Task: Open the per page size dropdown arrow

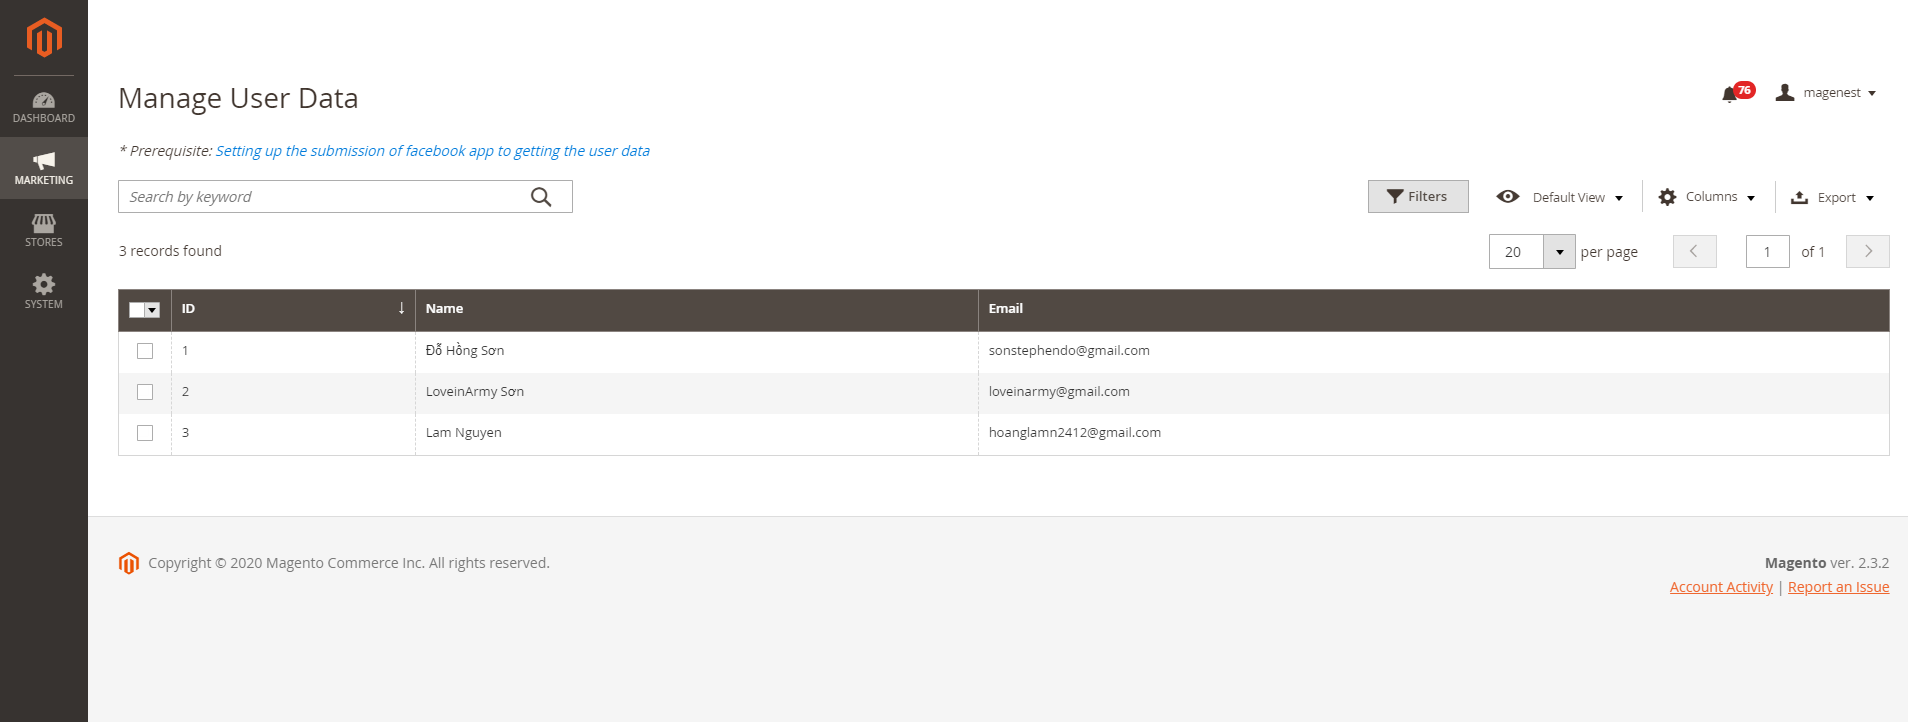Action: coord(1559,252)
